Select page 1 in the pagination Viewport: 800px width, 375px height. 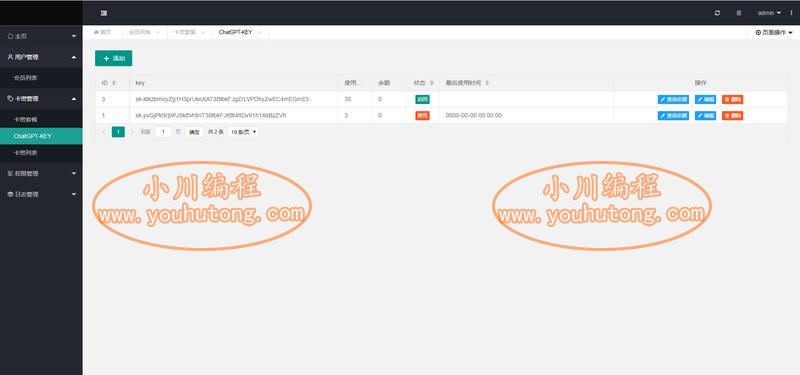118,132
